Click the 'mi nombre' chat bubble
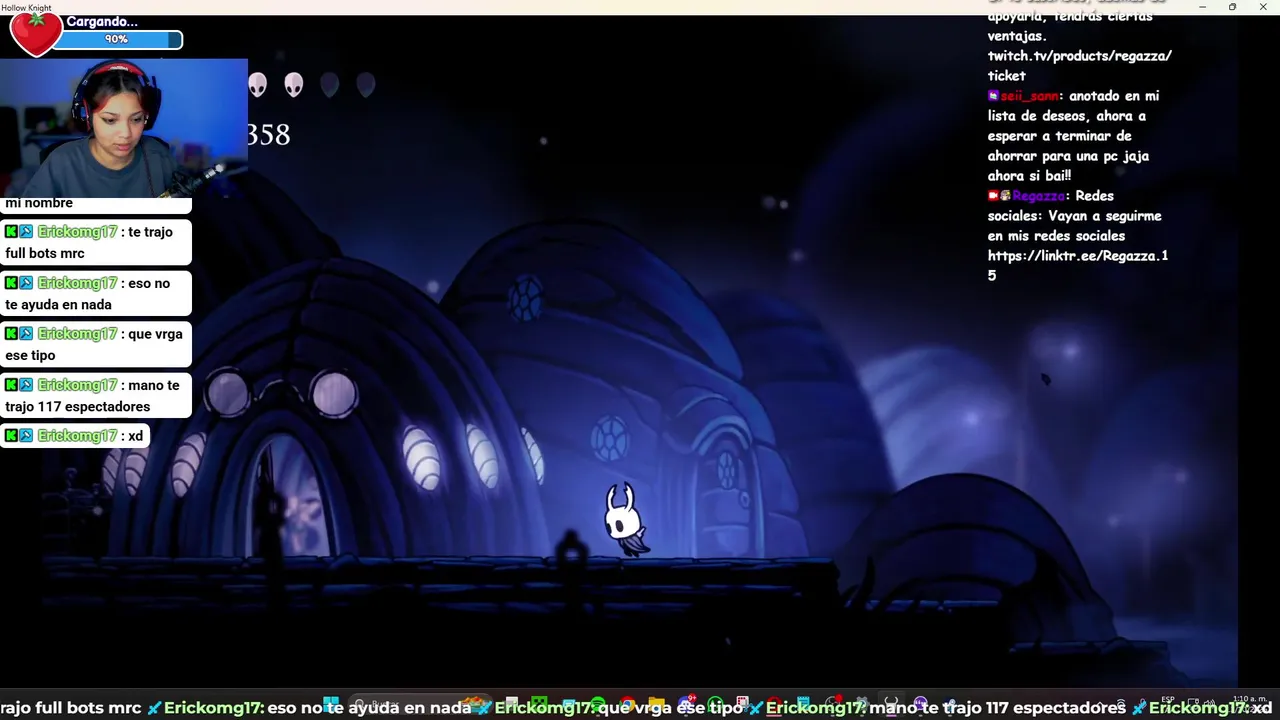Image resolution: width=1280 pixels, height=720 pixels. [x=96, y=204]
